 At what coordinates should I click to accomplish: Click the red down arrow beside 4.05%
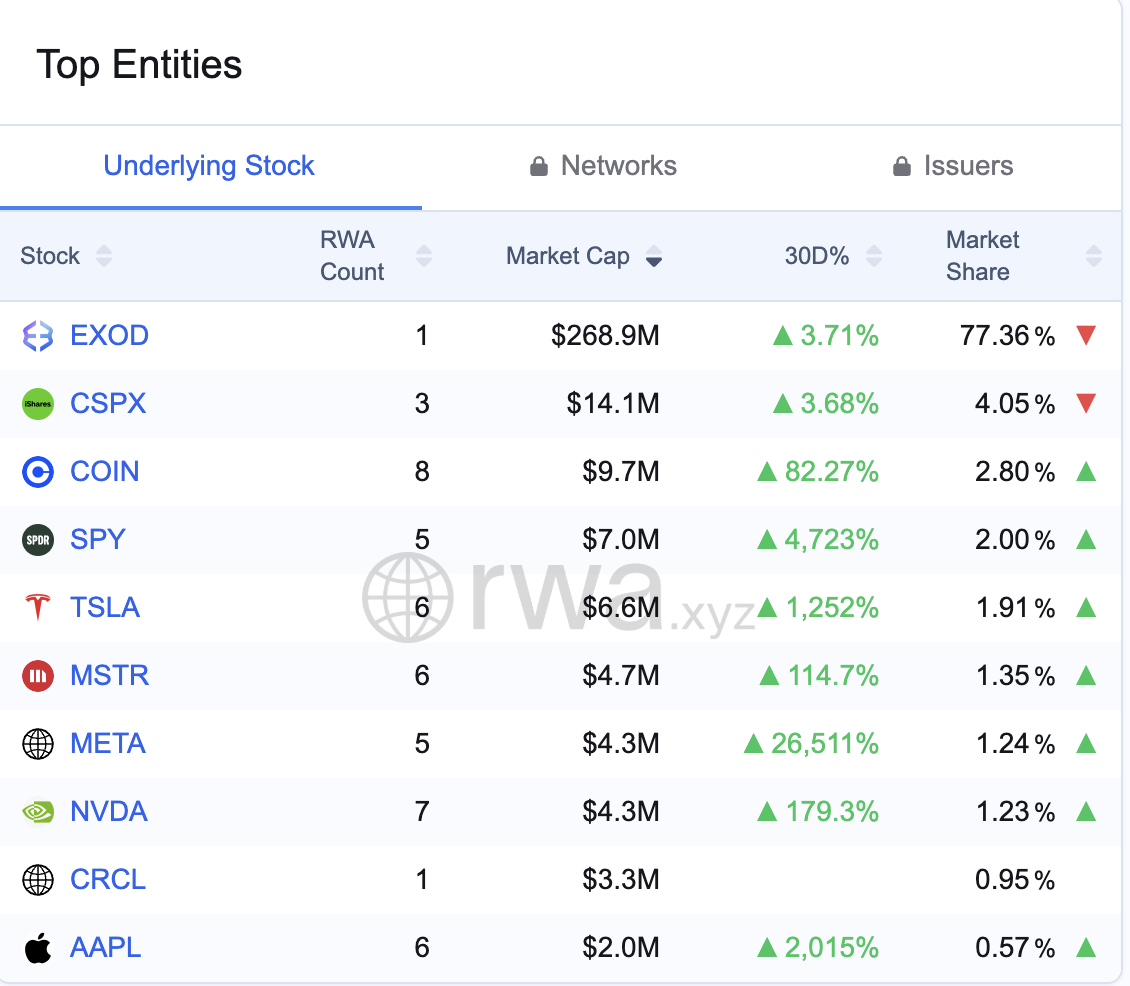pyautogui.click(x=1086, y=403)
